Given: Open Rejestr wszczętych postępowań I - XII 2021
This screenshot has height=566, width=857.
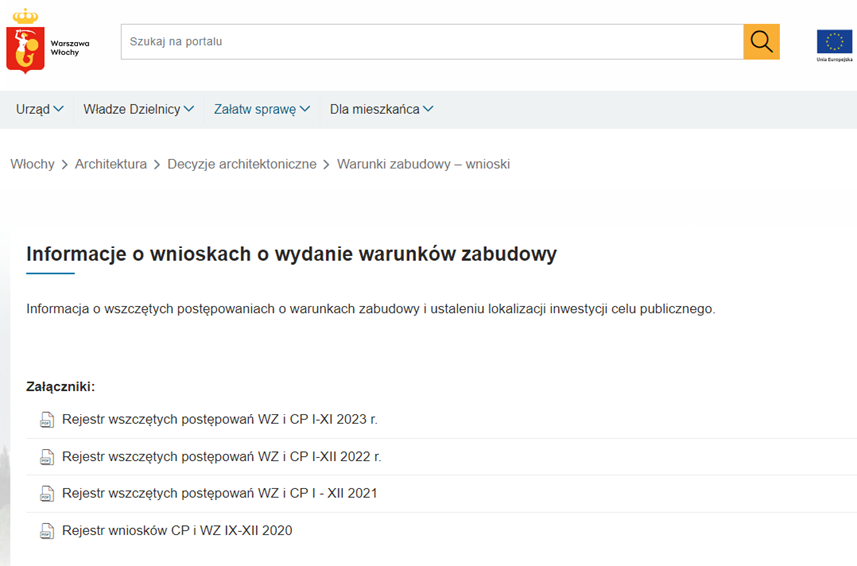Looking at the screenshot, I should 219,494.
